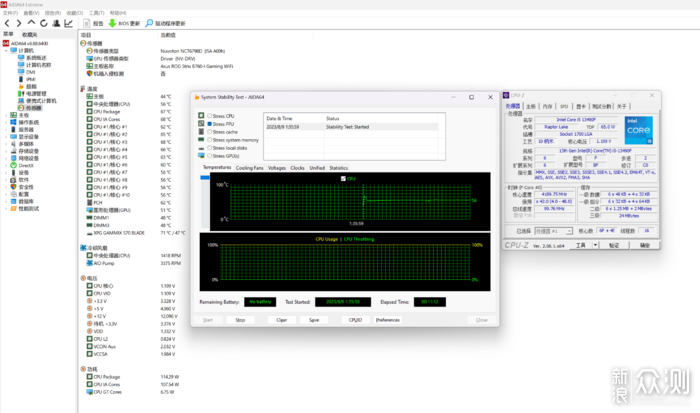Open Preferences in Stability Test
This screenshot has height=413, width=700.
click(388, 320)
